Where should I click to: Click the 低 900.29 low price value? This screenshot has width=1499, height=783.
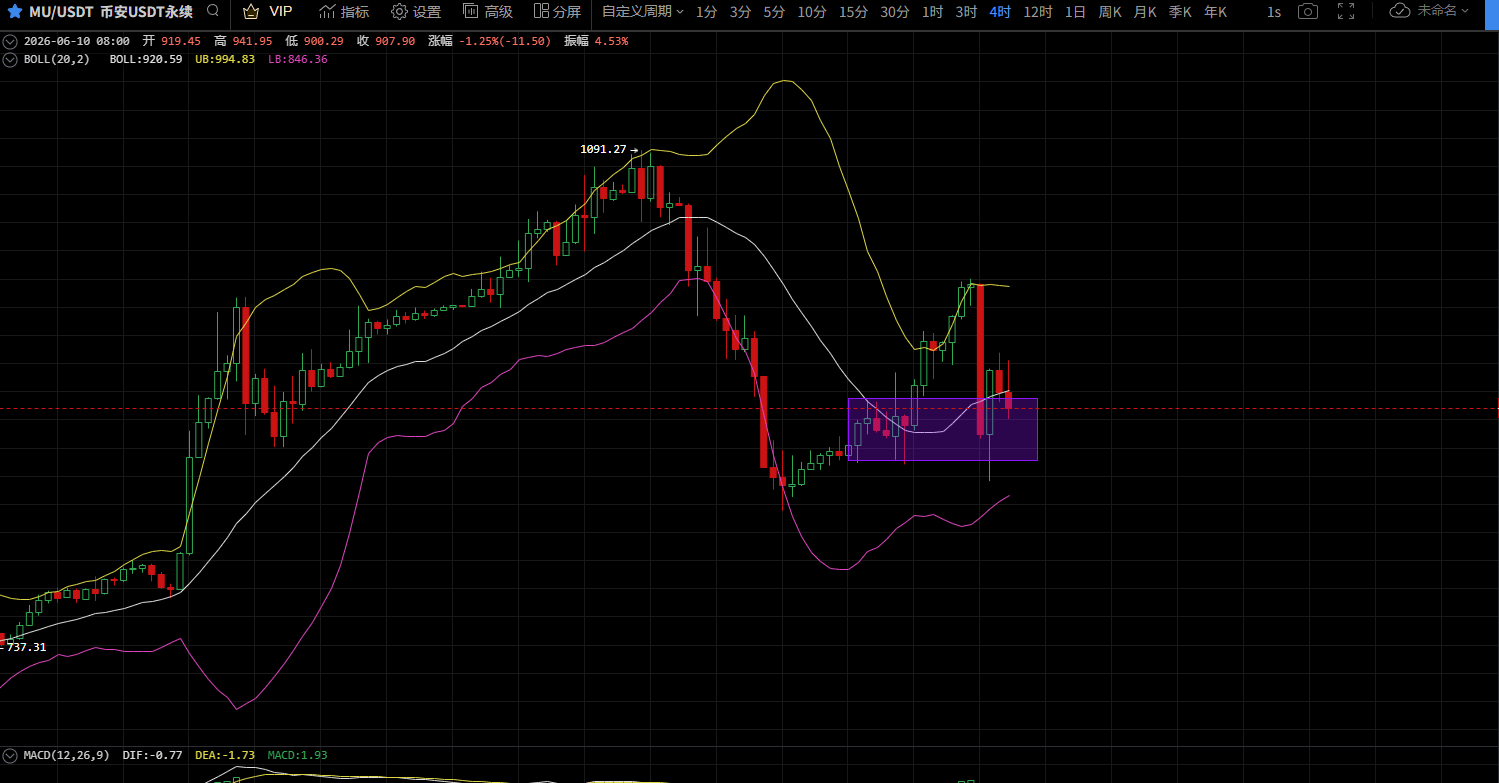(x=314, y=41)
